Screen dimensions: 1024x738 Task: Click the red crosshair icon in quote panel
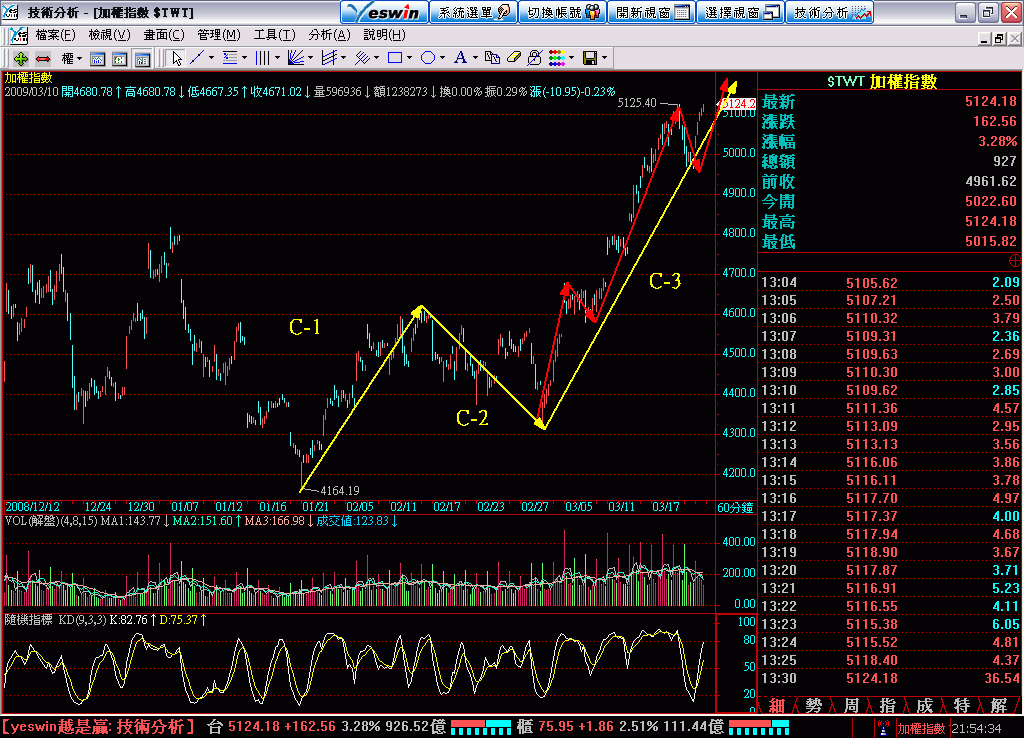tap(1014, 261)
